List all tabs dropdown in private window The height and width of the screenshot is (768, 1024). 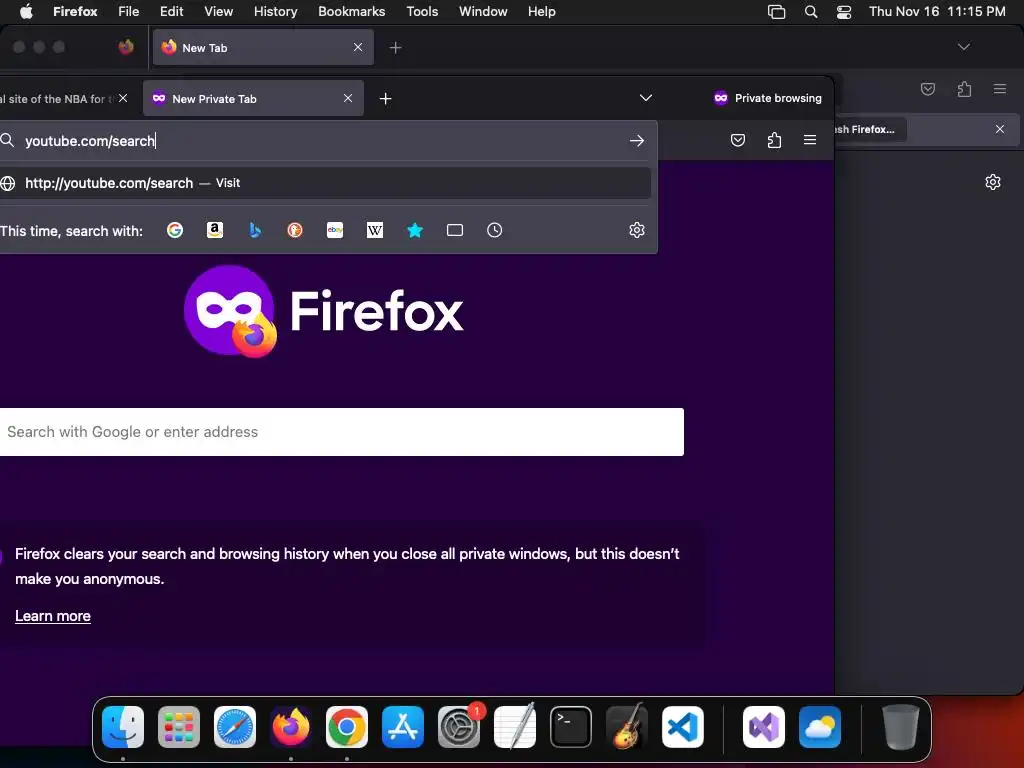[646, 98]
